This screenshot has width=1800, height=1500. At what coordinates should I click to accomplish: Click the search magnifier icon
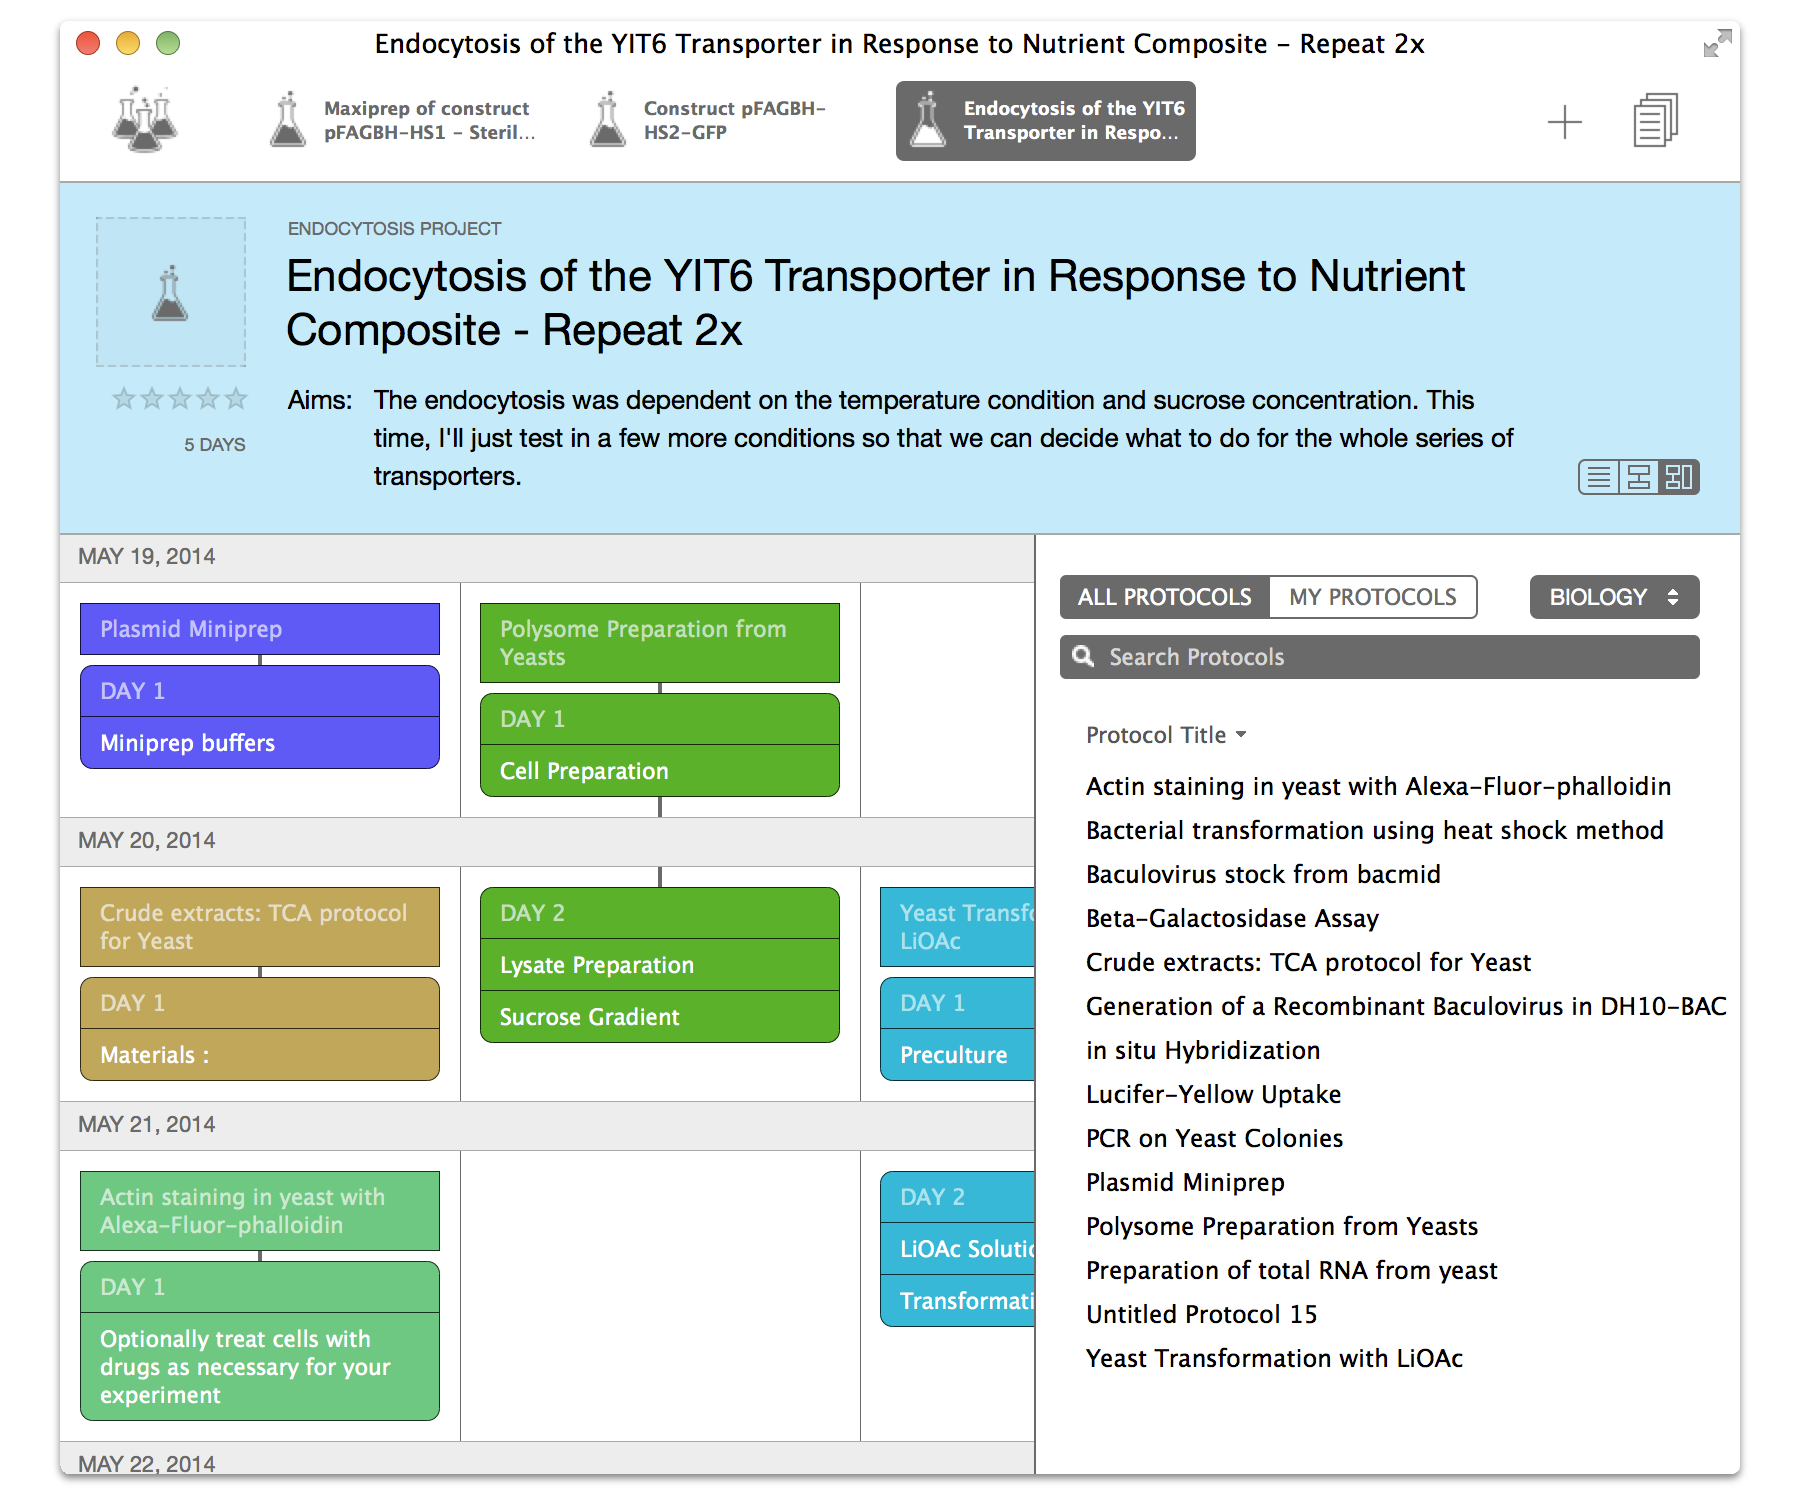(x=1083, y=656)
